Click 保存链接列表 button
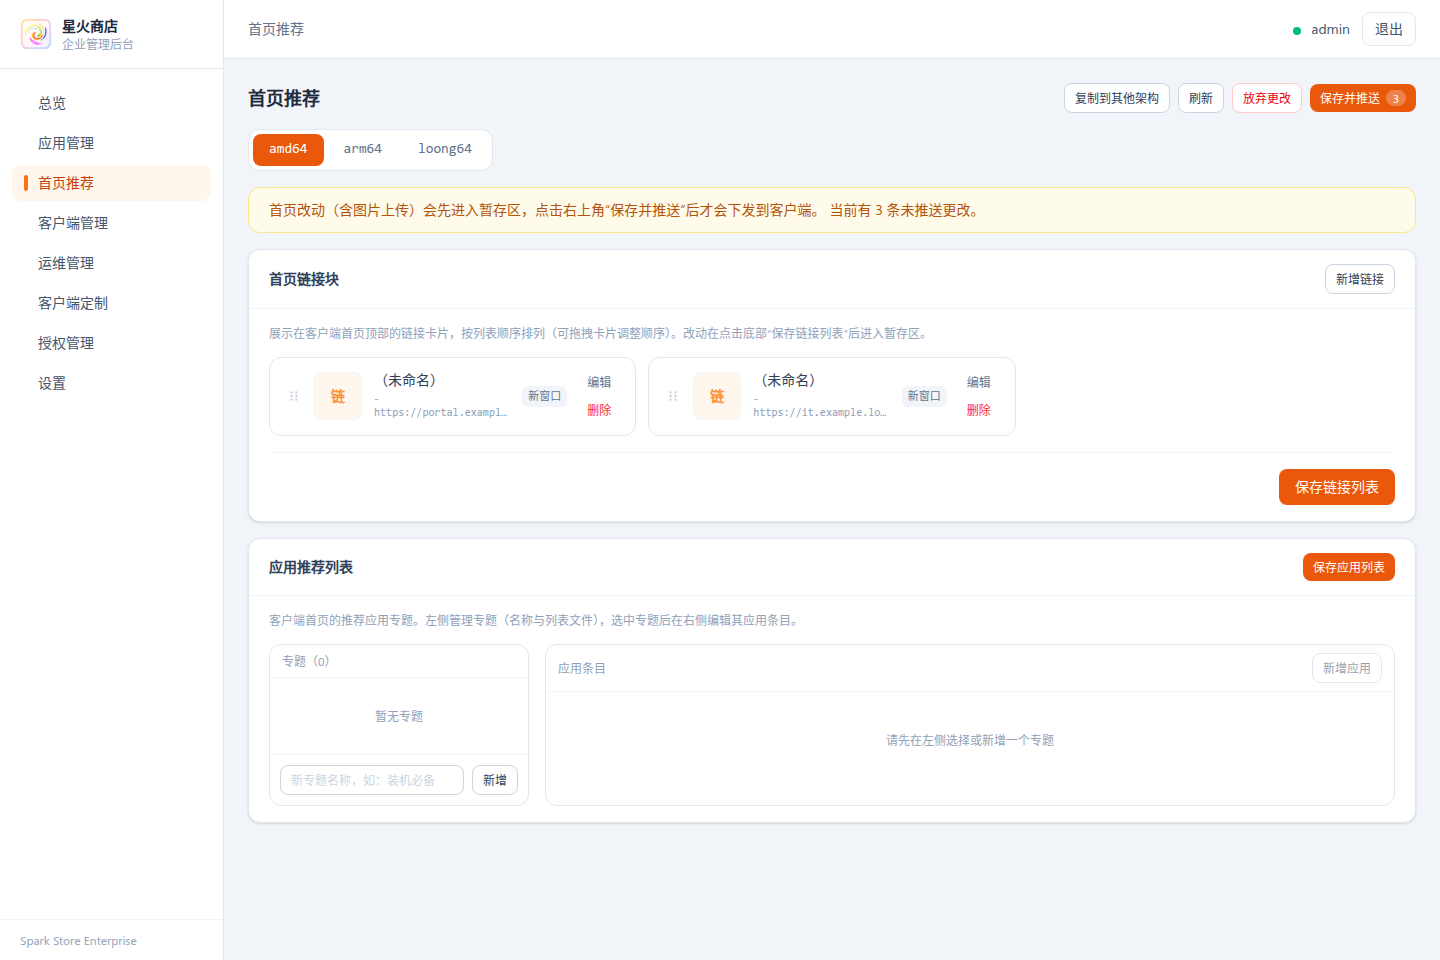Image resolution: width=1440 pixels, height=960 pixels. pyautogui.click(x=1337, y=487)
